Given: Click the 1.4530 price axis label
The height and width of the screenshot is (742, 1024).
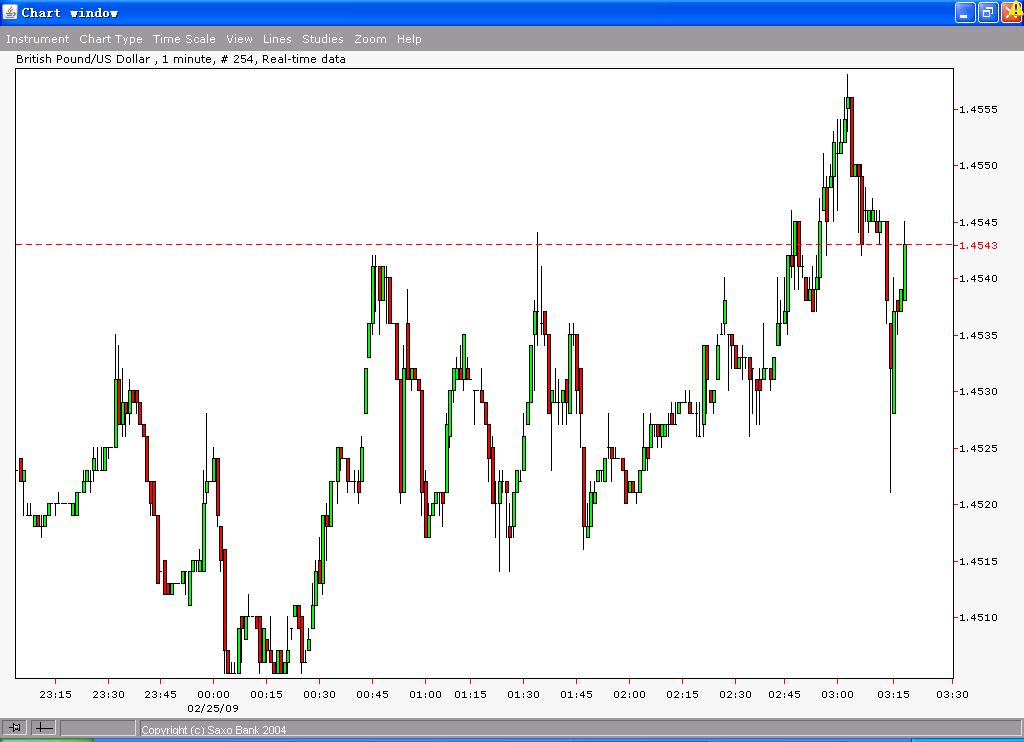Looking at the screenshot, I should click(x=978, y=392).
